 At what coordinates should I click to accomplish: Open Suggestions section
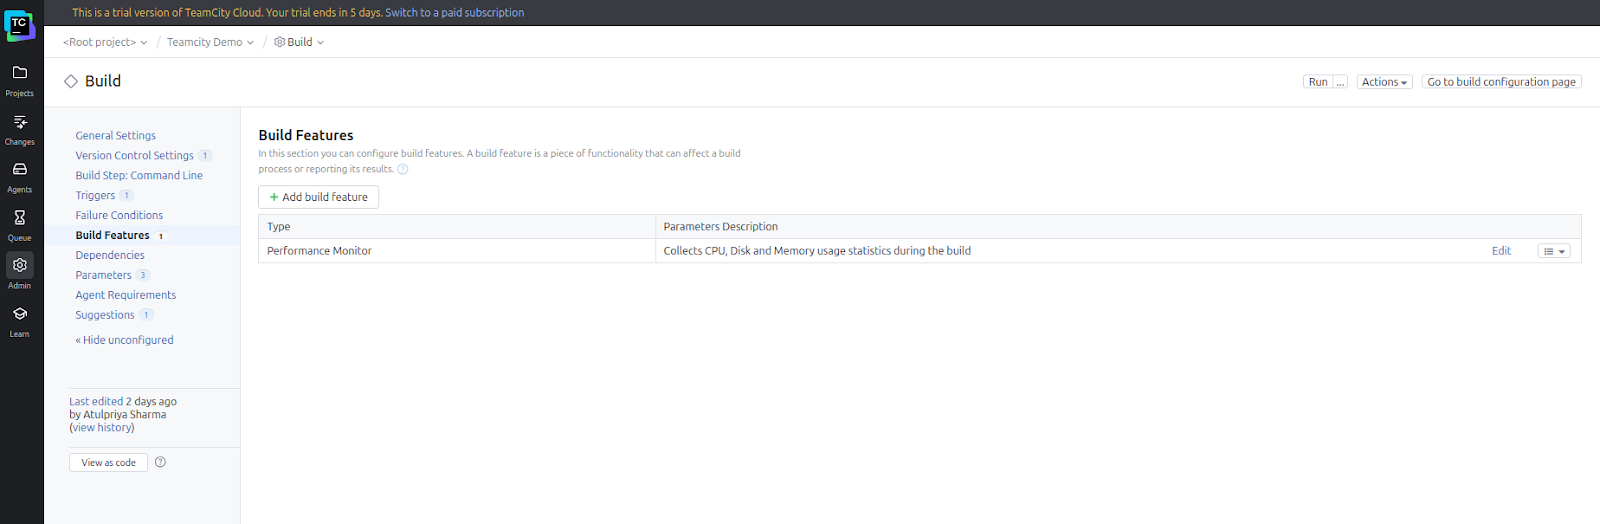coord(105,315)
